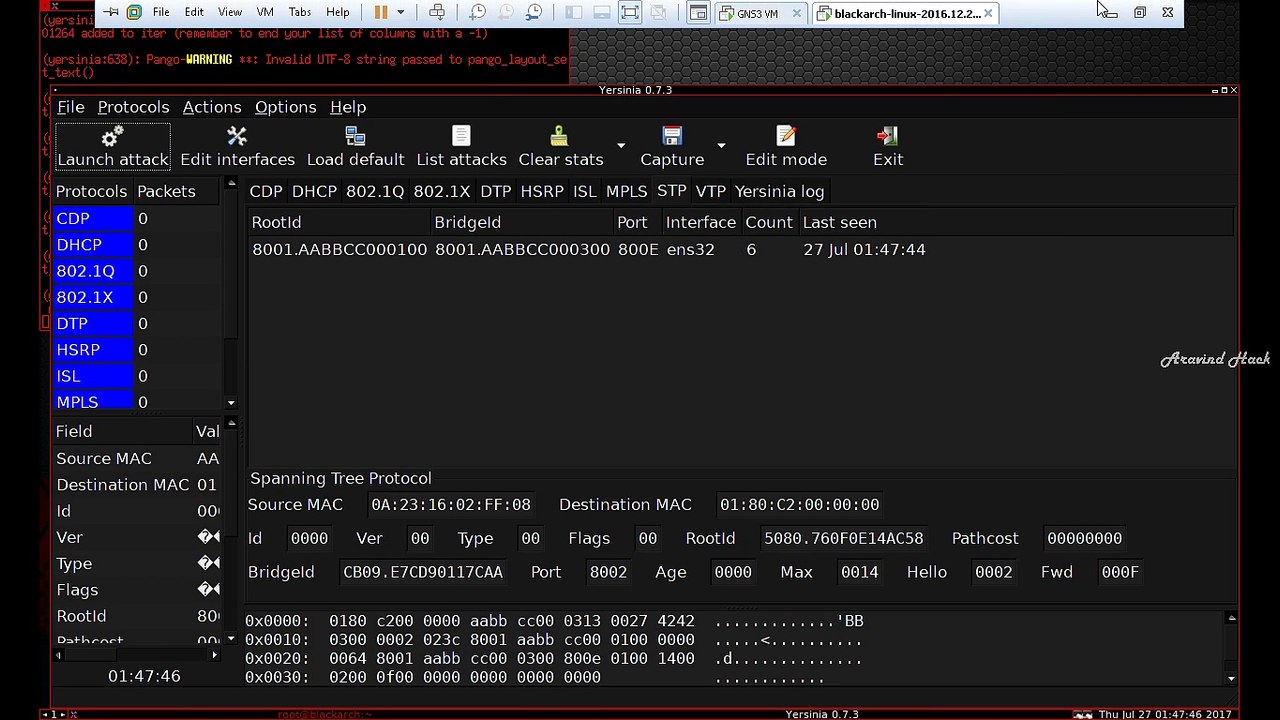This screenshot has height=720, width=1280.
Task: Switch to the HSRP tab
Action: point(542,191)
